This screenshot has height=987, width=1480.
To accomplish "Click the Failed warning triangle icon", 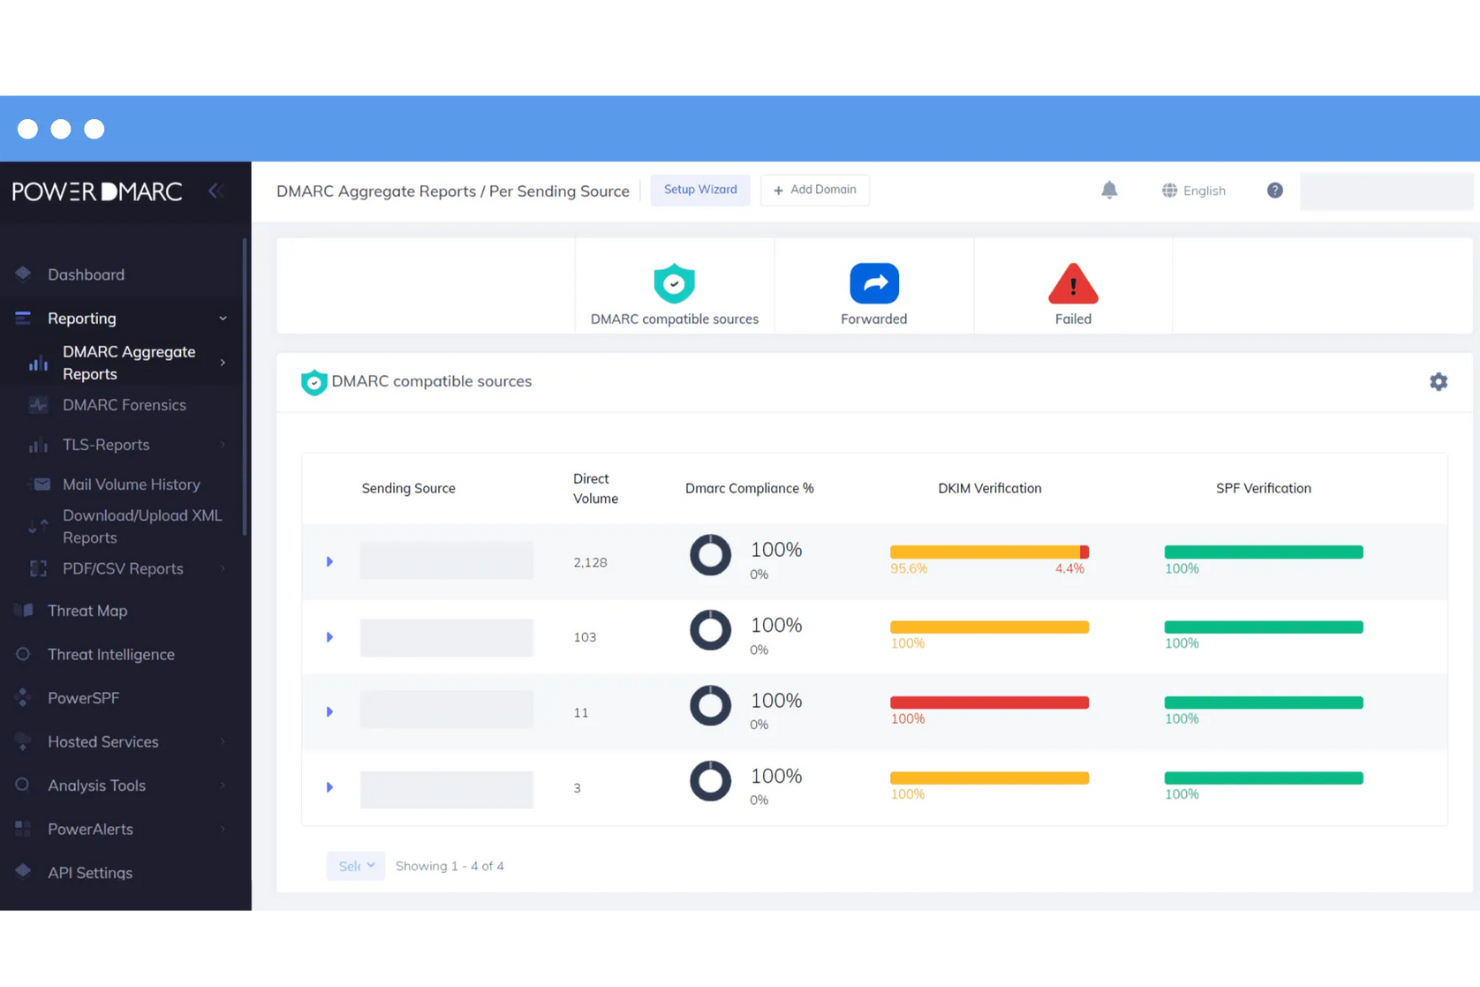I will (x=1072, y=287).
